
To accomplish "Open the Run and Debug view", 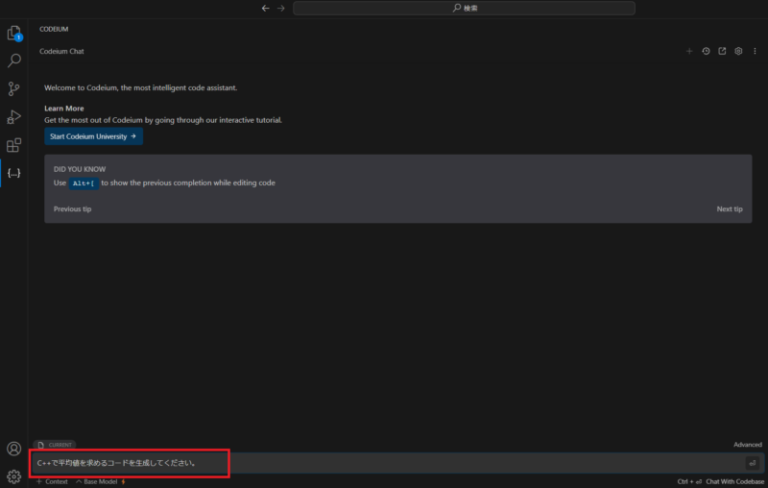I will tap(14, 117).
